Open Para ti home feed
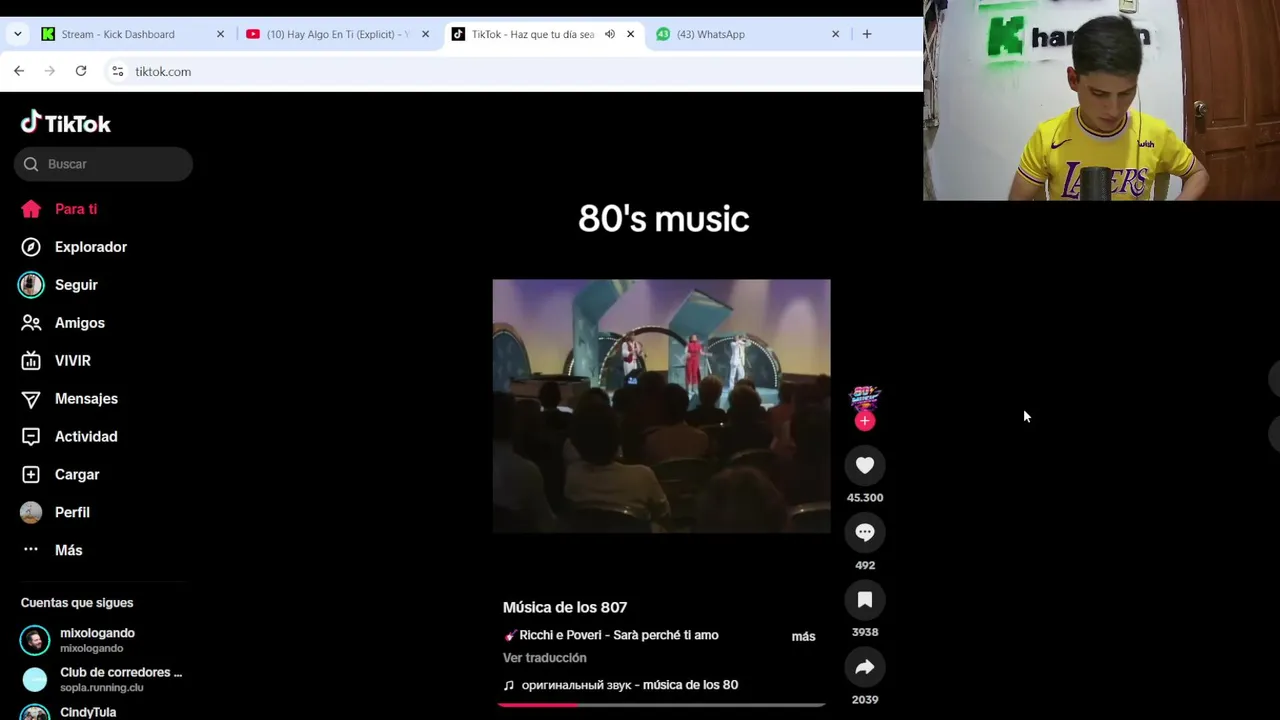Image resolution: width=1280 pixels, height=720 pixels. 59,209
